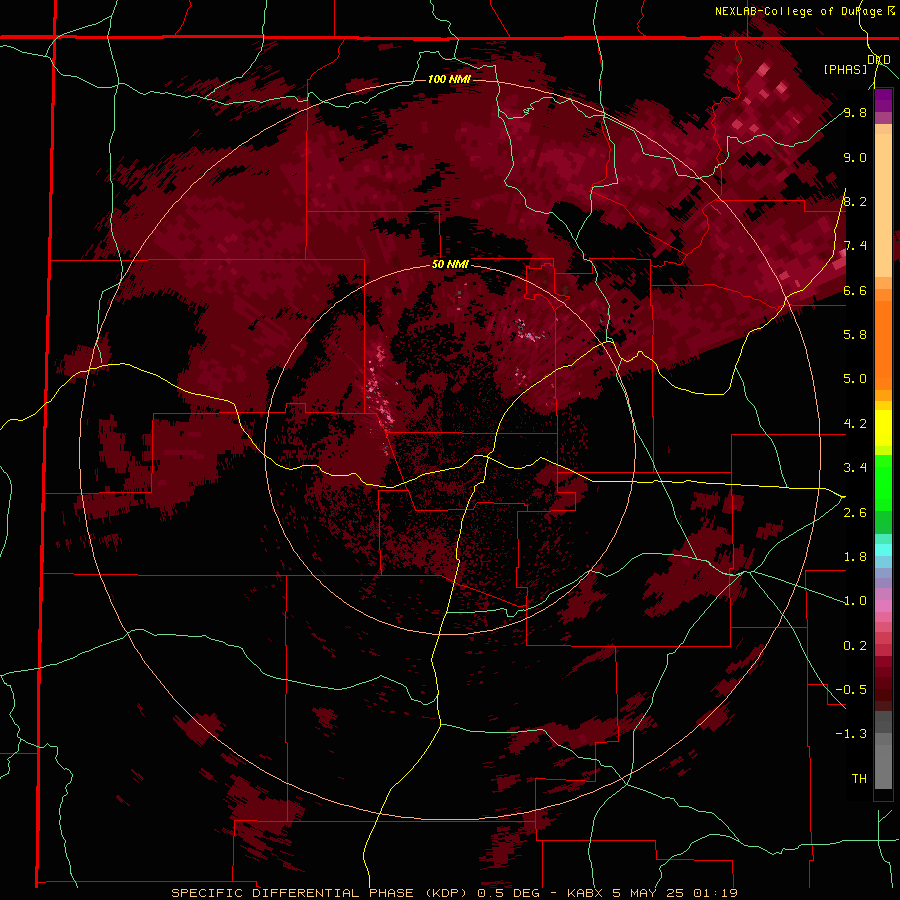The height and width of the screenshot is (900, 900).
Task: Click the 50 NMI range ring label
Action: point(450,265)
